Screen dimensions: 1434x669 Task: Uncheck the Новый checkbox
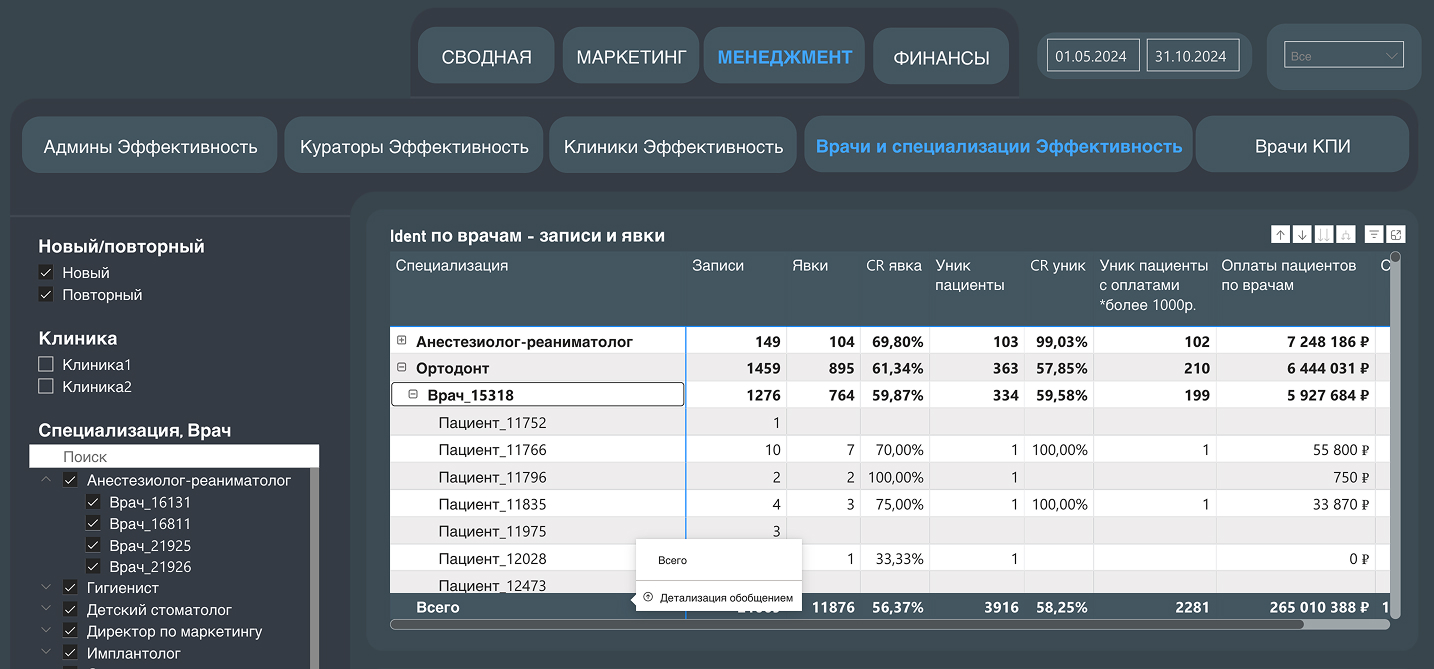coord(46,273)
